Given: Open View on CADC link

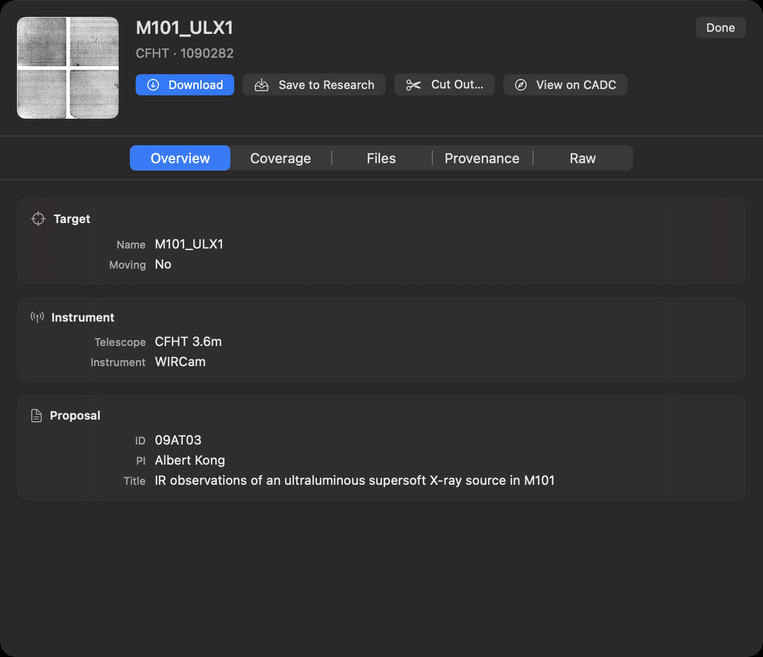Looking at the screenshot, I should [565, 85].
